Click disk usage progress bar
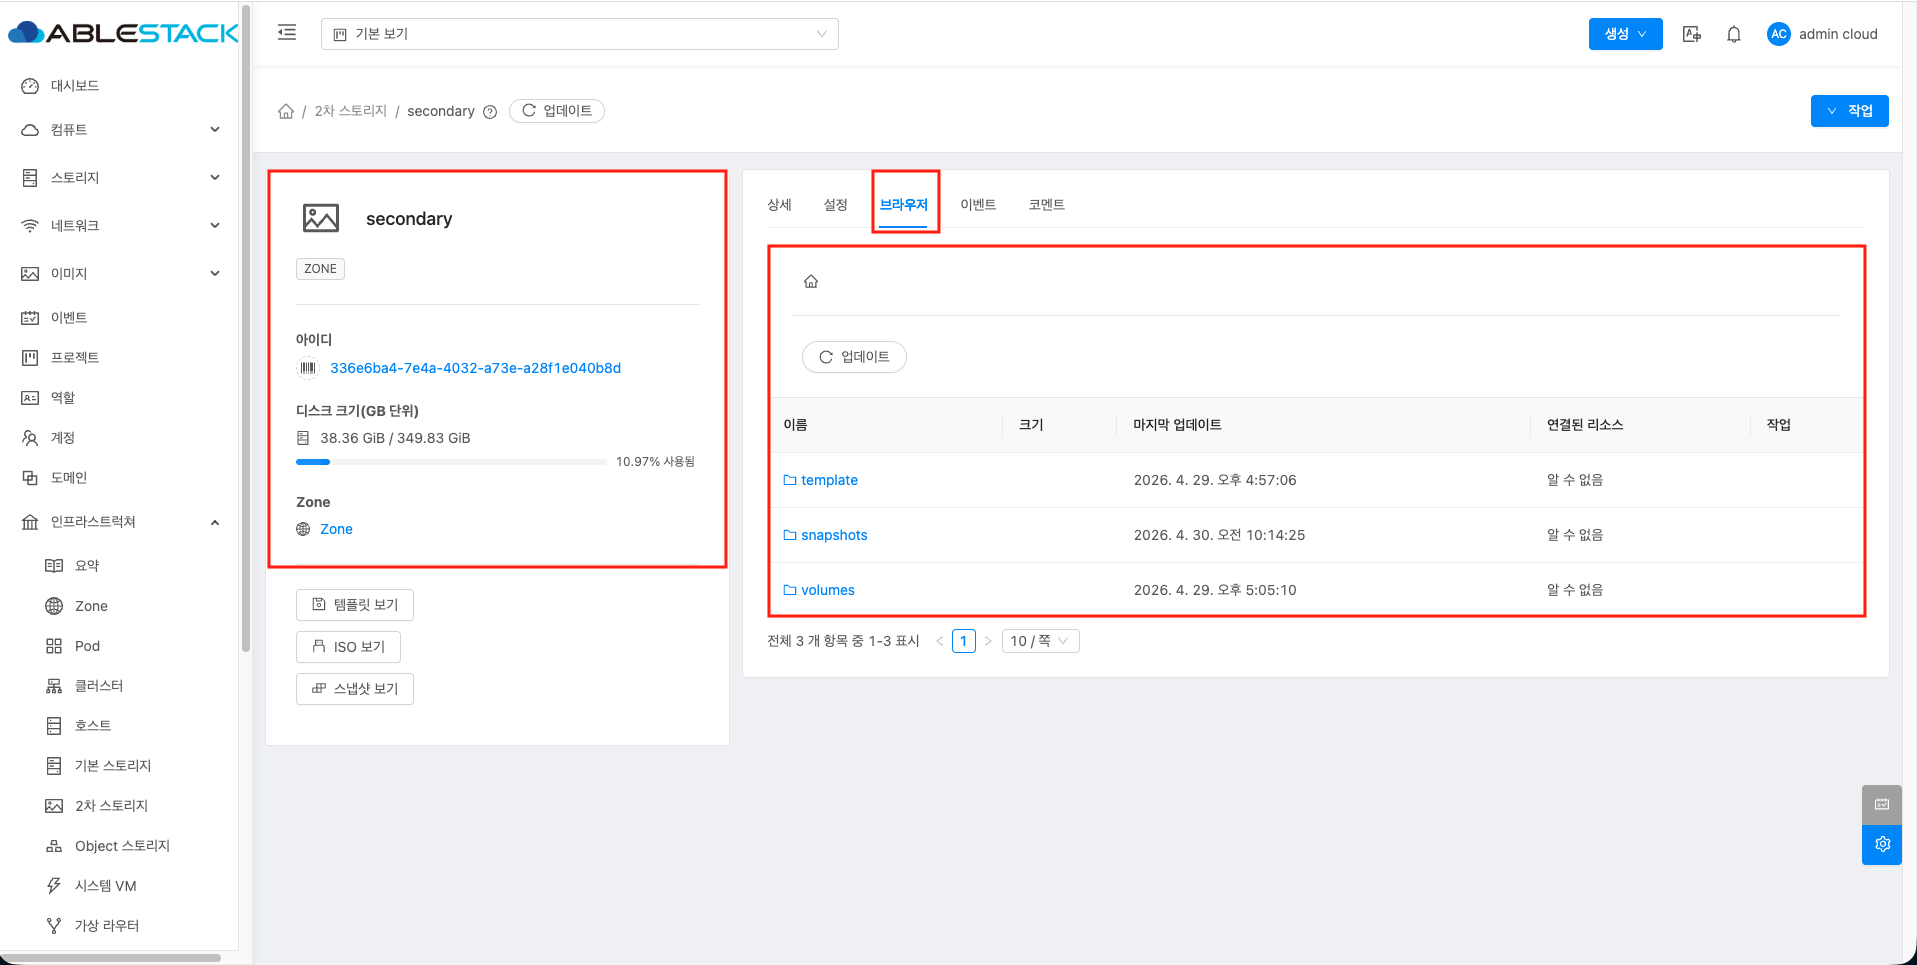 pos(451,462)
